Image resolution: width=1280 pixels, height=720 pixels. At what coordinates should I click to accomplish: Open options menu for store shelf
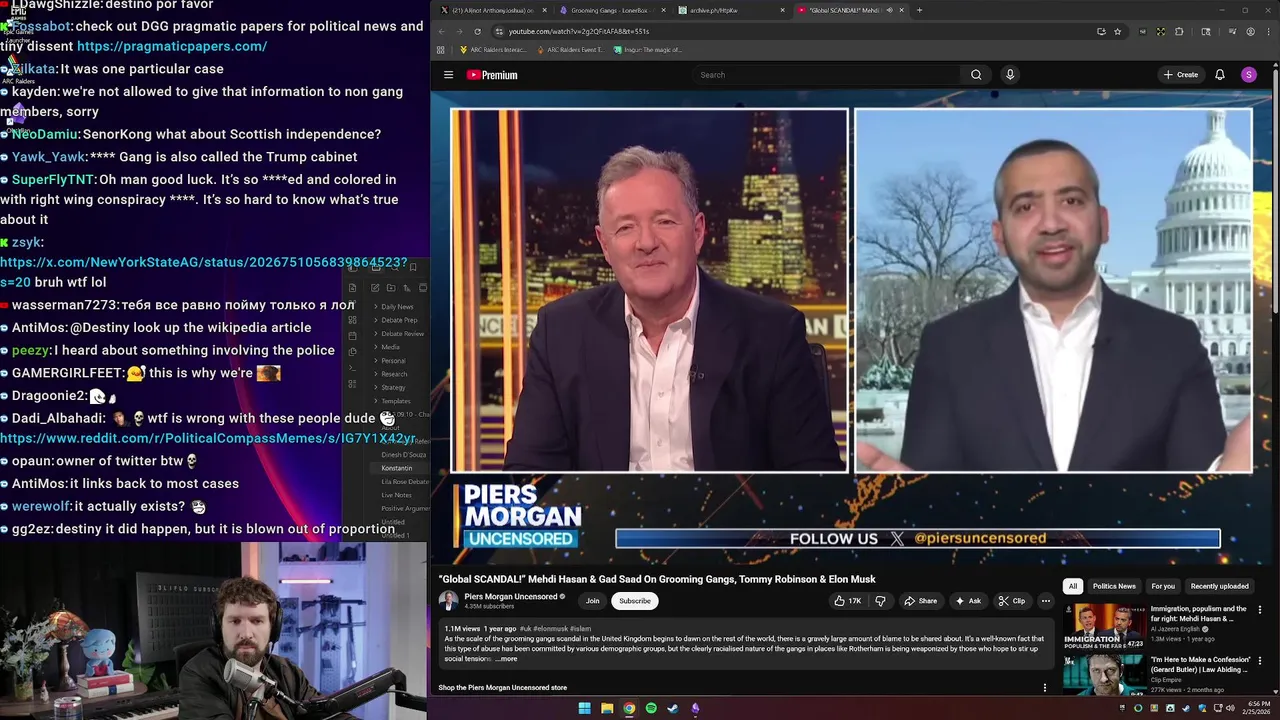click(1045, 688)
